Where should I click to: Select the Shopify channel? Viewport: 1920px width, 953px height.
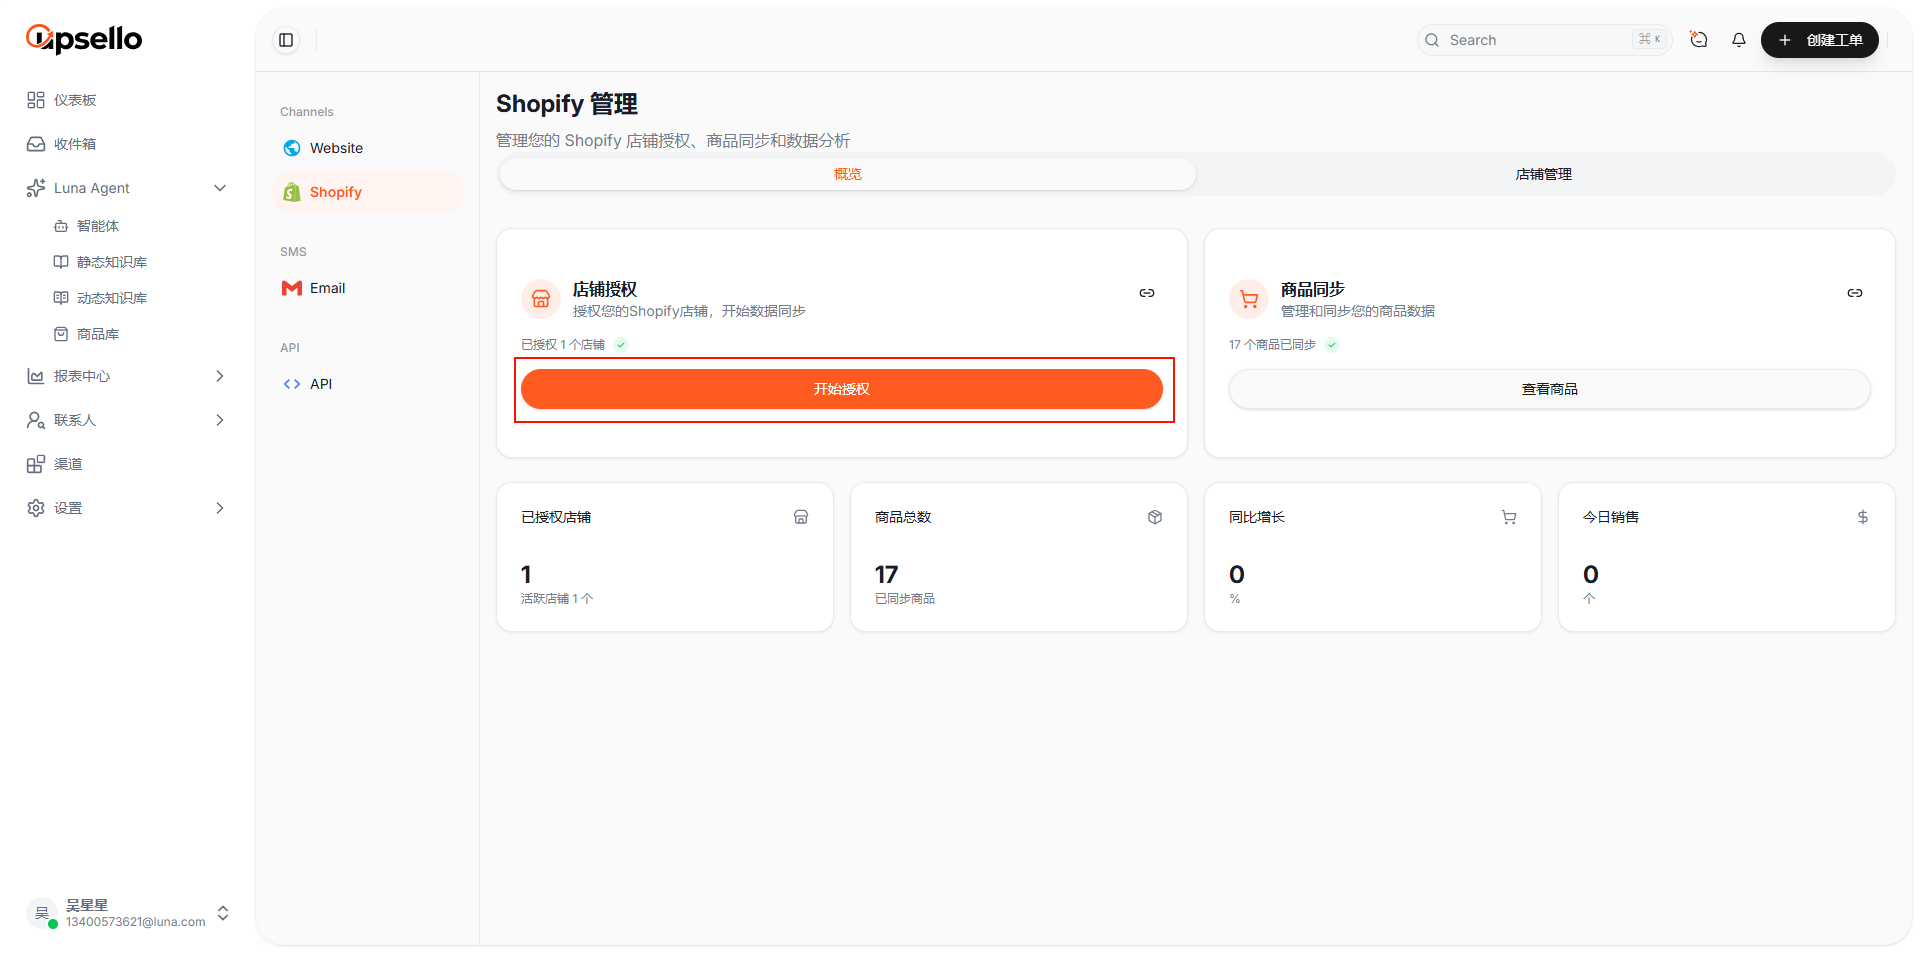point(367,192)
